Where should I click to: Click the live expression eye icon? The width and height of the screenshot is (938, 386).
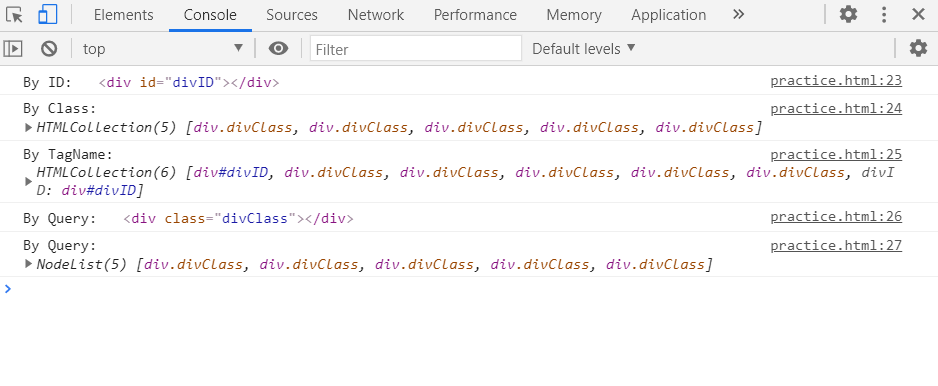coord(278,48)
